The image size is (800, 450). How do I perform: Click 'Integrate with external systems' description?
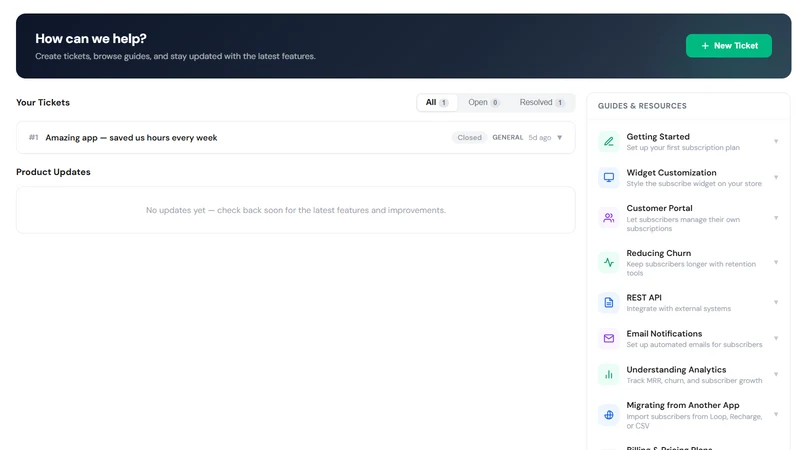click(679, 309)
